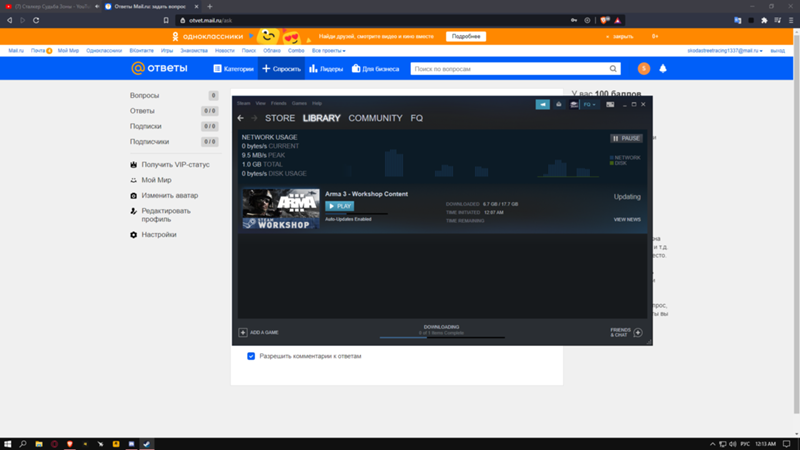Open the Games menu in Steam
800x450 pixels.
pos(299,103)
